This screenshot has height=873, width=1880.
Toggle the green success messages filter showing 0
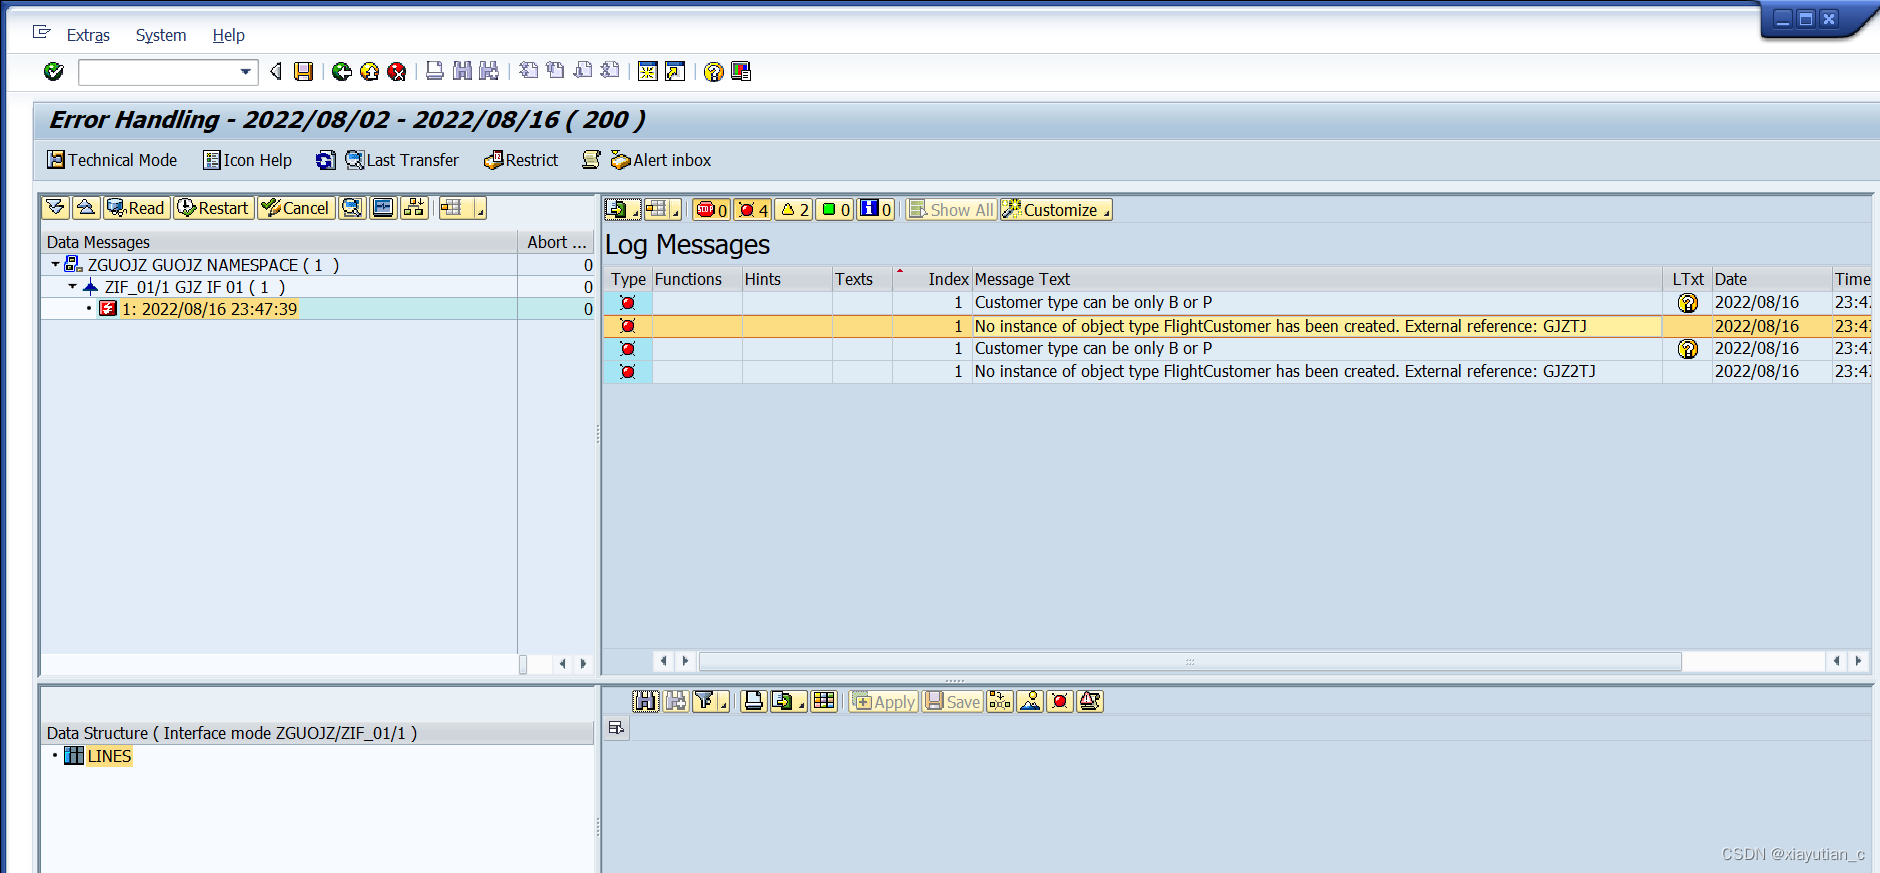pyautogui.click(x=835, y=209)
